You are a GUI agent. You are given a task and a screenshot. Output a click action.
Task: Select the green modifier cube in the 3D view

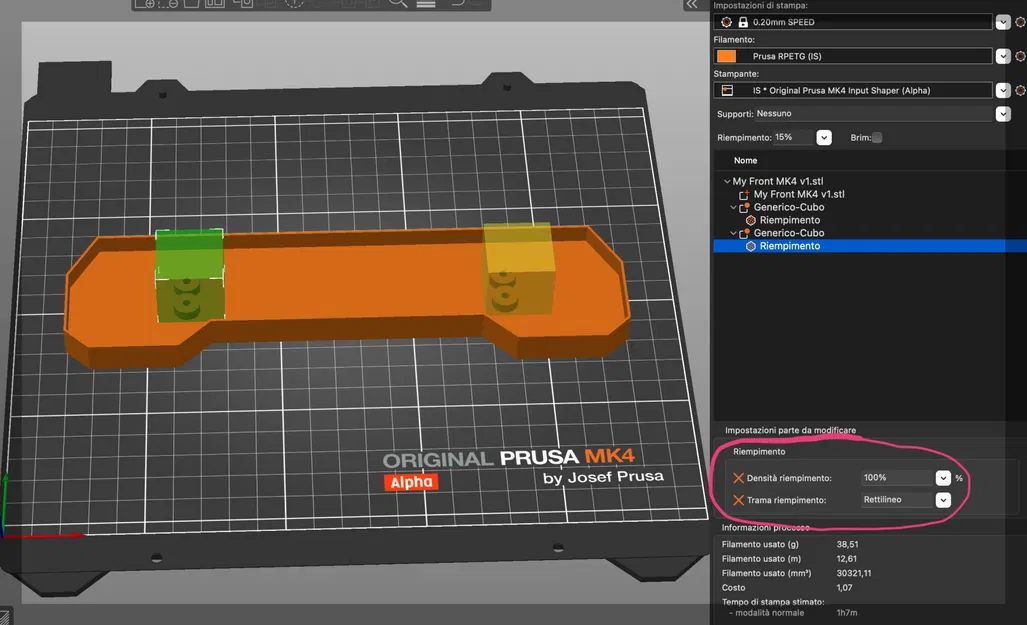[190, 275]
